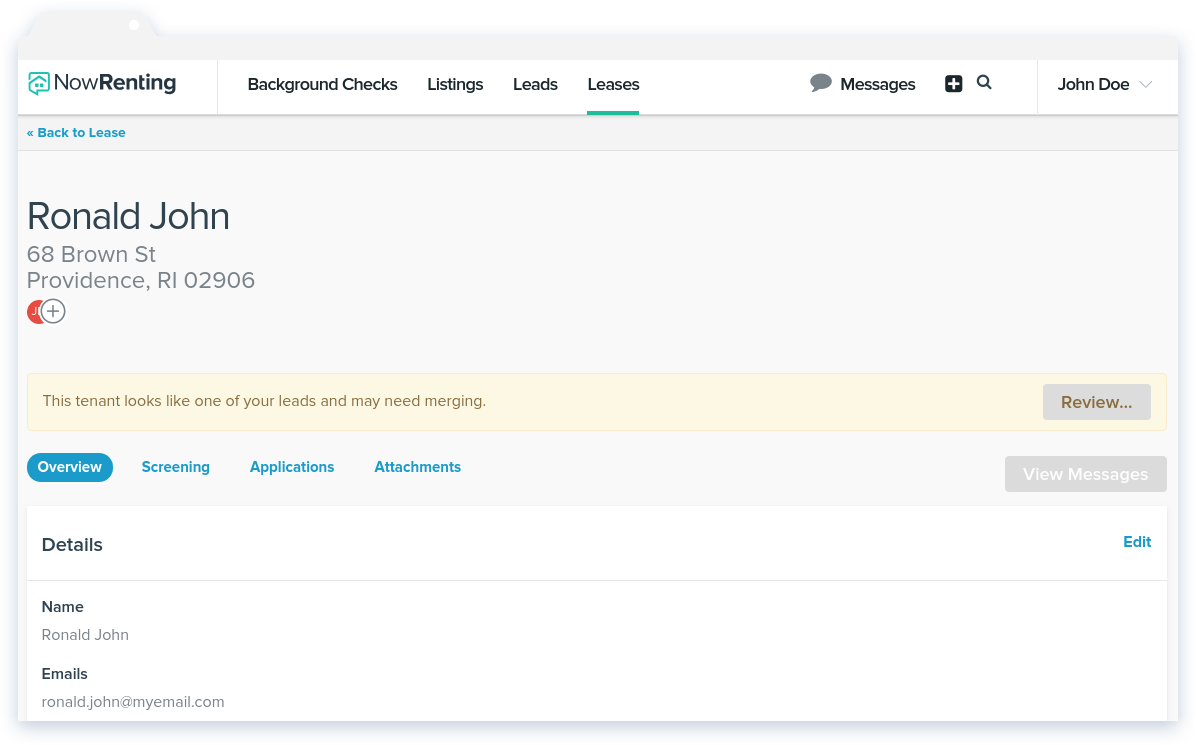Follow the Back to Lease link
1196x745 pixels.
coord(76,133)
